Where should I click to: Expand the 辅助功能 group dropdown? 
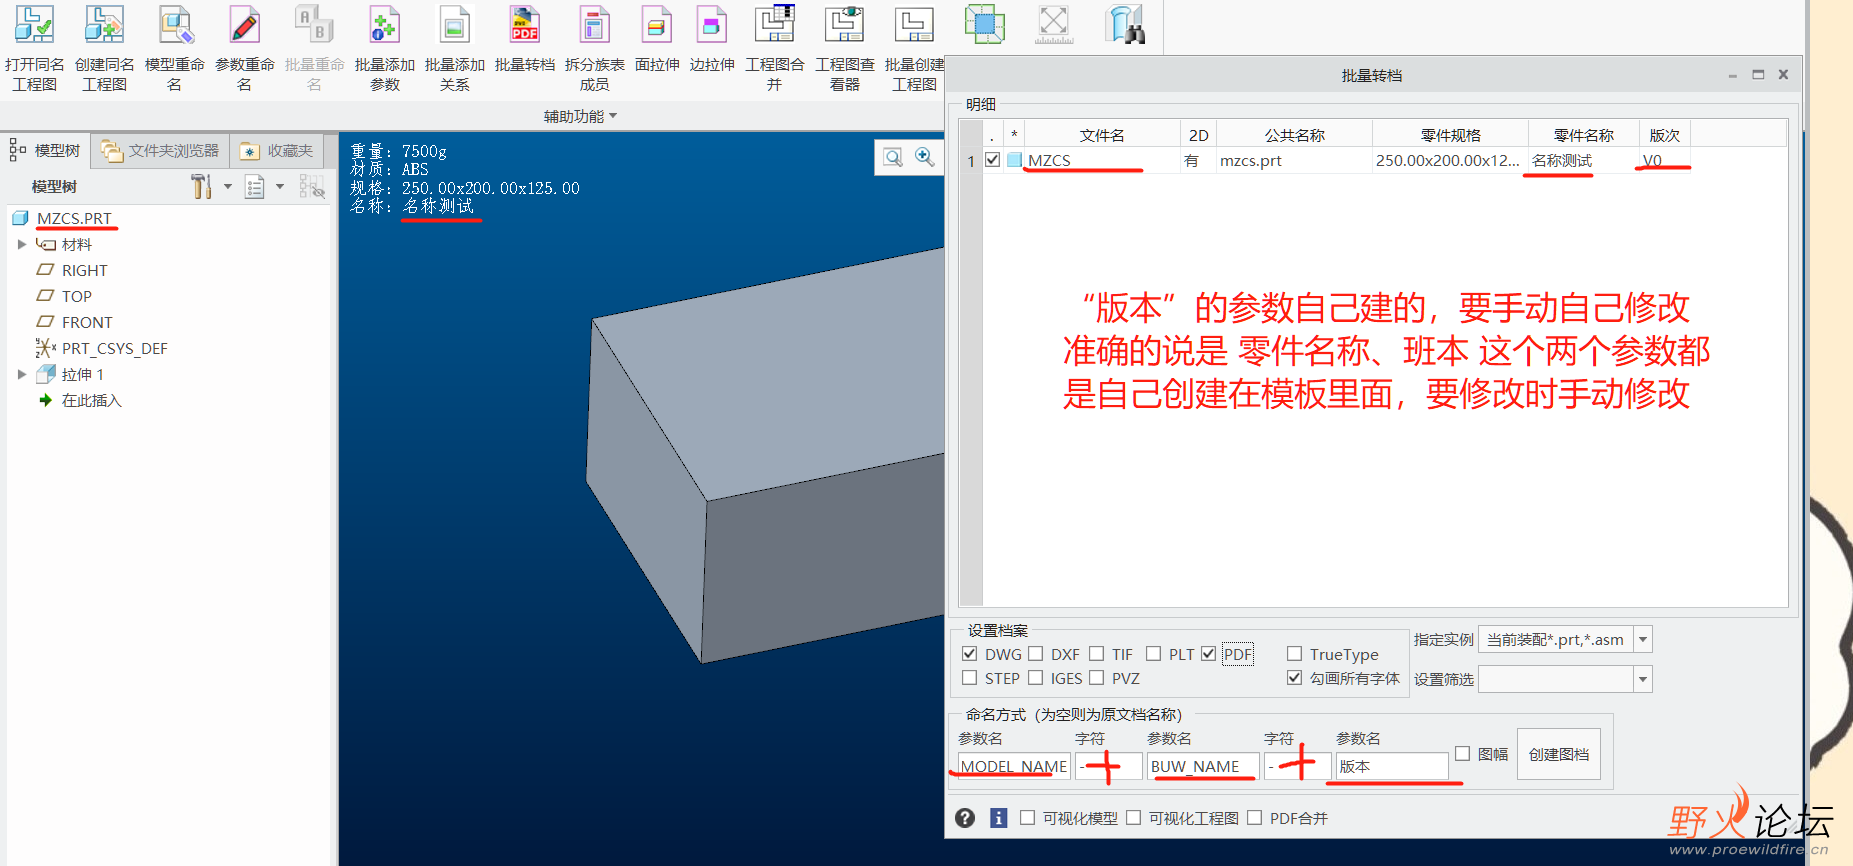pyautogui.click(x=580, y=116)
